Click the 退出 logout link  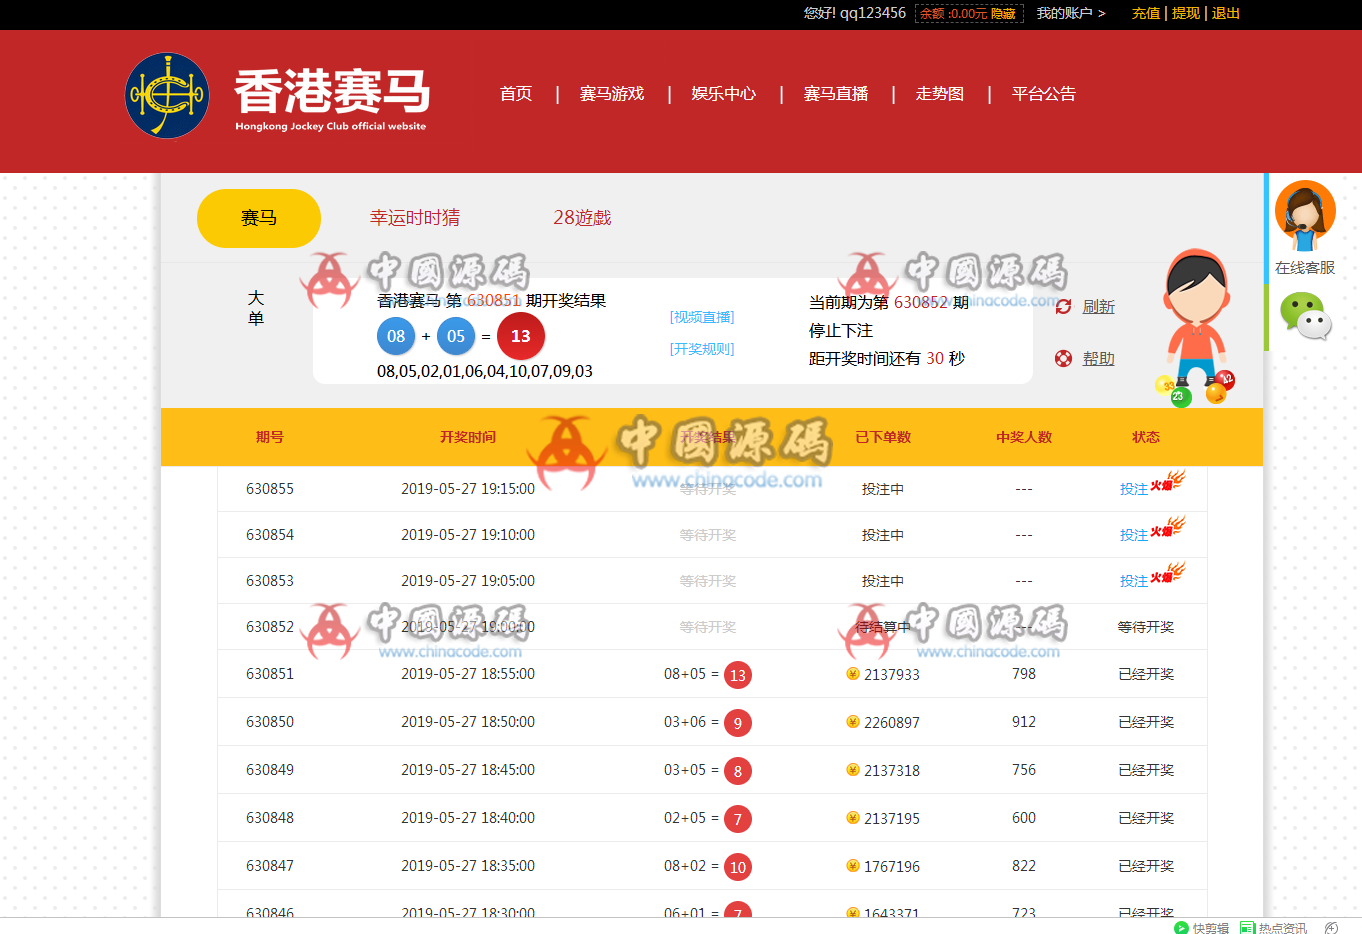(1226, 13)
